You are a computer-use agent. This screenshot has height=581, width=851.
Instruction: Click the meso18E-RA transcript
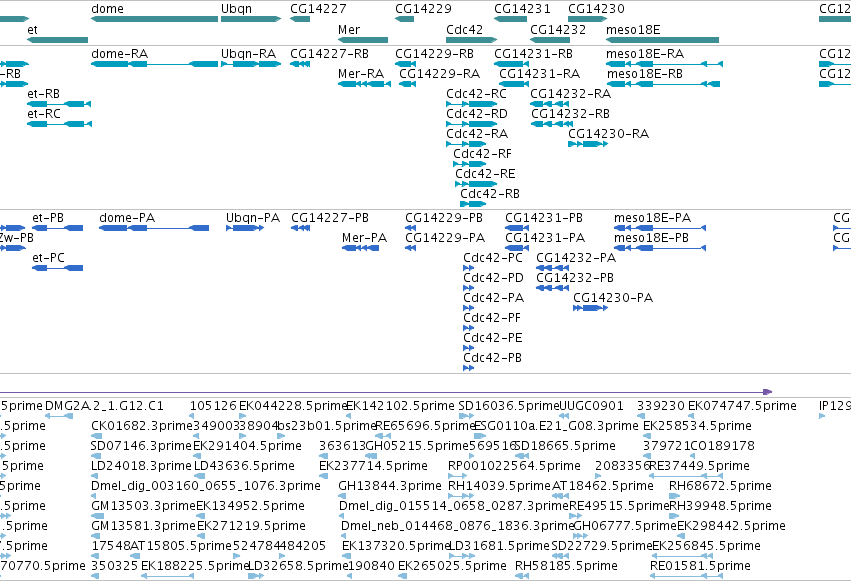point(664,64)
